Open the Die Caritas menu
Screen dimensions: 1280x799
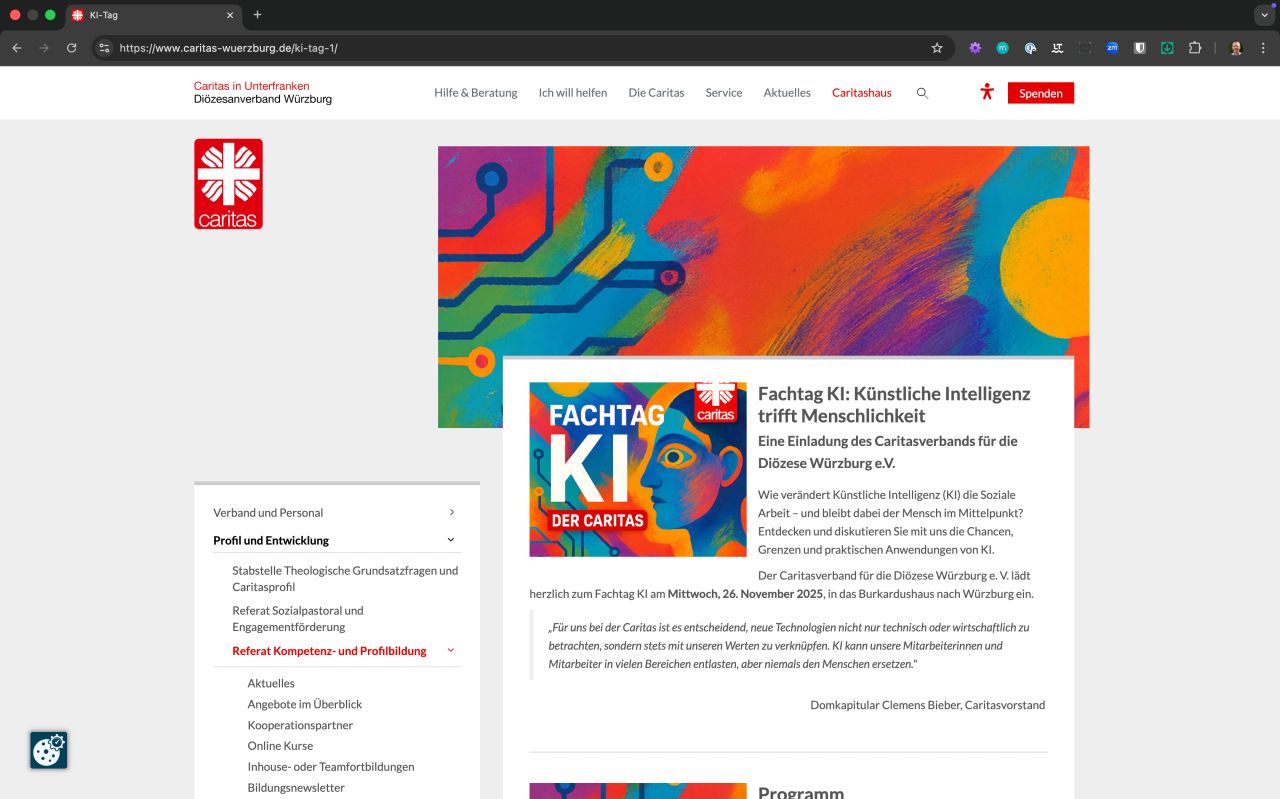(x=656, y=93)
